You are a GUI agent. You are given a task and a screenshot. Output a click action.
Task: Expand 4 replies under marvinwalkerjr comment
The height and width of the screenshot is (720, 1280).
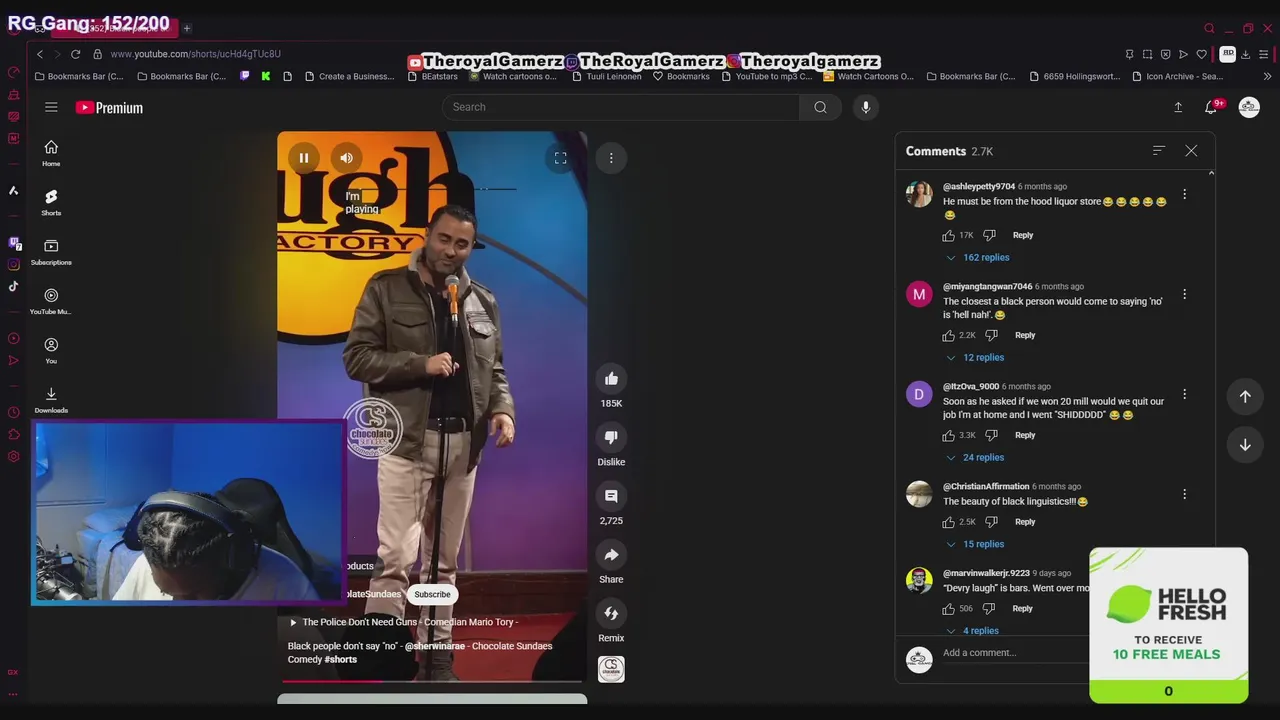click(972, 631)
